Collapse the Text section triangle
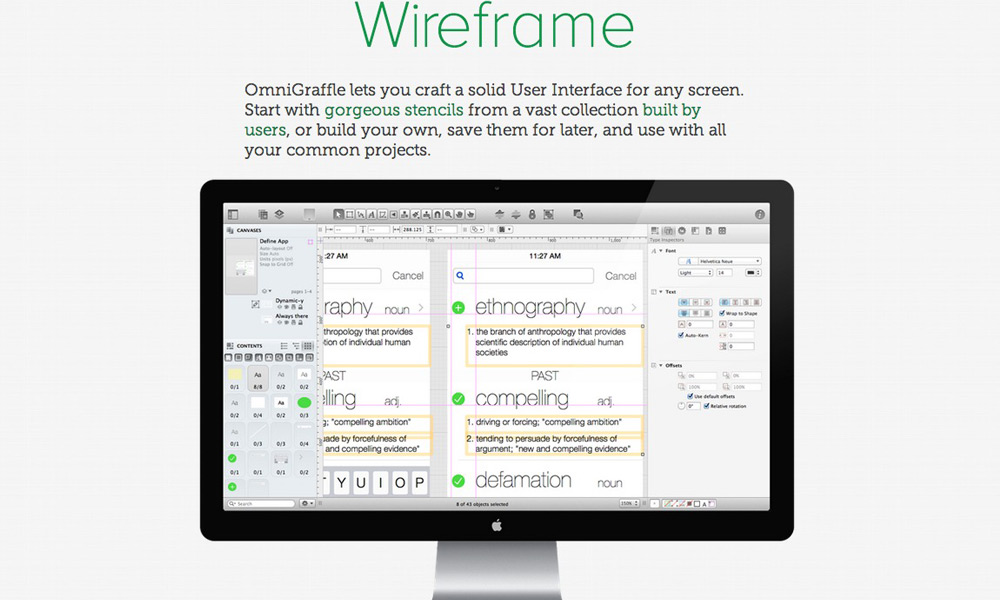Viewport: 1000px width, 600px height. (661, 292)
